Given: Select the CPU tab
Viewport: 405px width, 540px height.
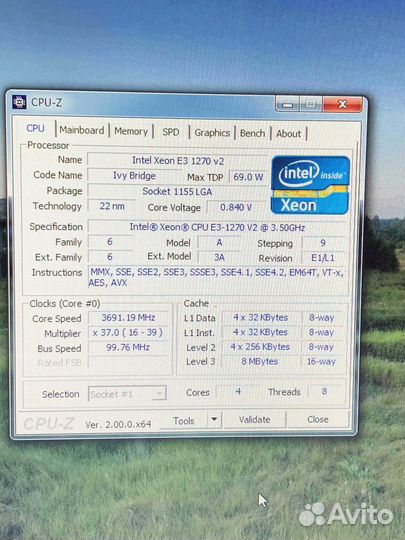Looking at the screenshot, I should tap(35, 128).
